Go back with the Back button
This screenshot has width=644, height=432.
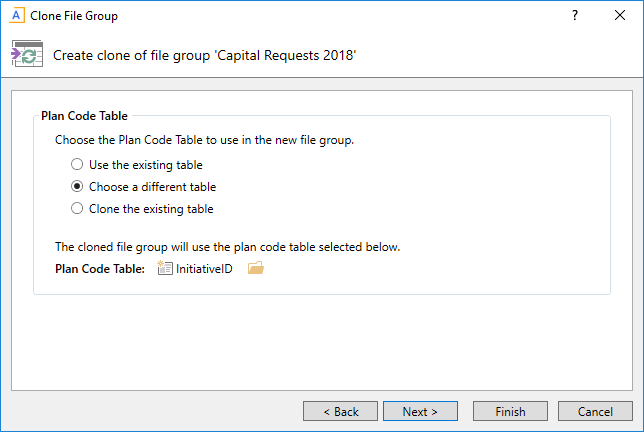coord(340,411)
